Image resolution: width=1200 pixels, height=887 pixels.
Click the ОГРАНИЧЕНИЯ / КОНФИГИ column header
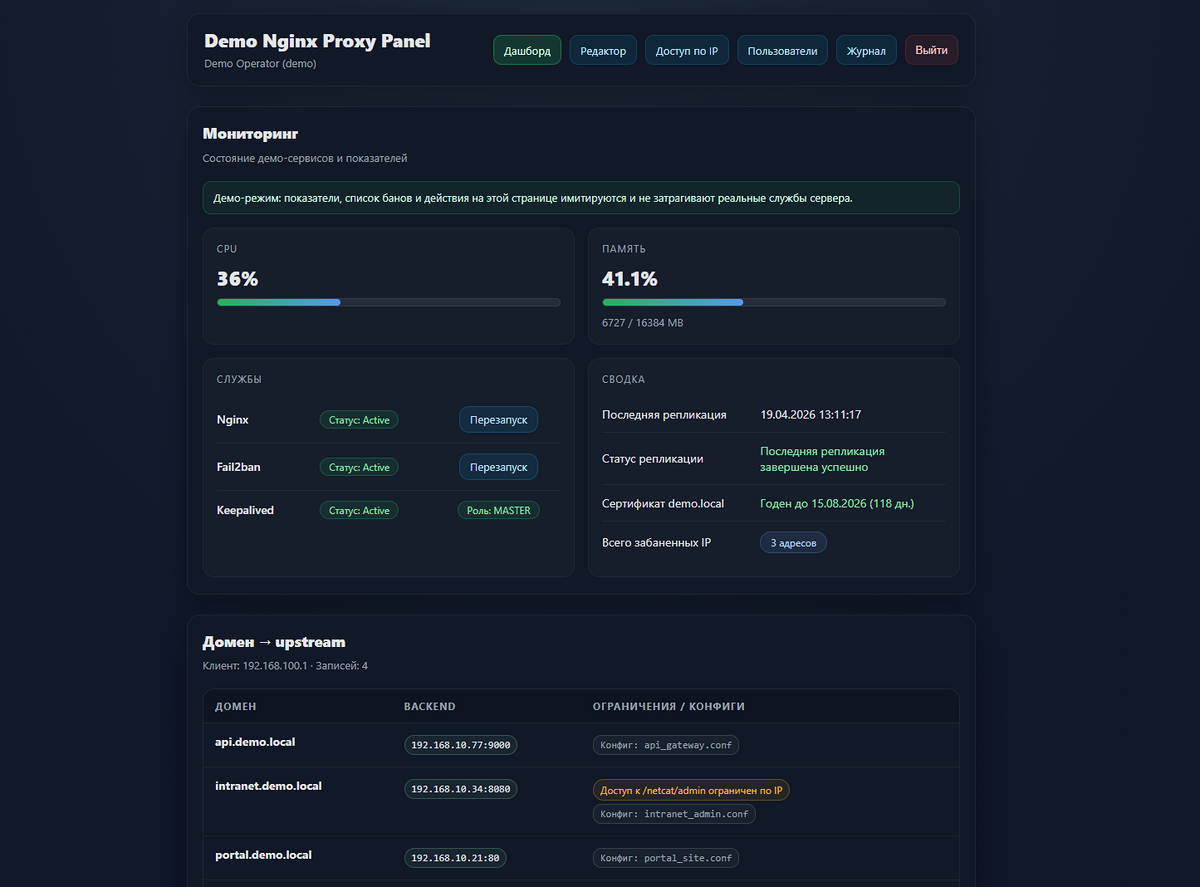pos(669,706)
